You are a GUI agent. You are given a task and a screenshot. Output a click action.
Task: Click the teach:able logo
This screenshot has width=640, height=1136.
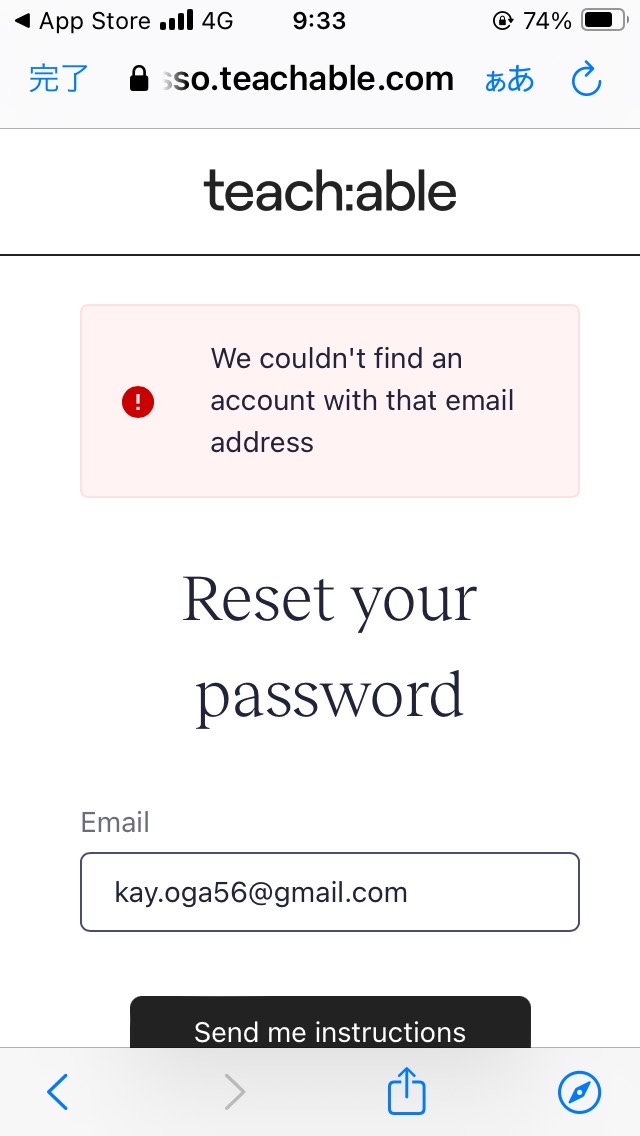[x=330, y=191]
